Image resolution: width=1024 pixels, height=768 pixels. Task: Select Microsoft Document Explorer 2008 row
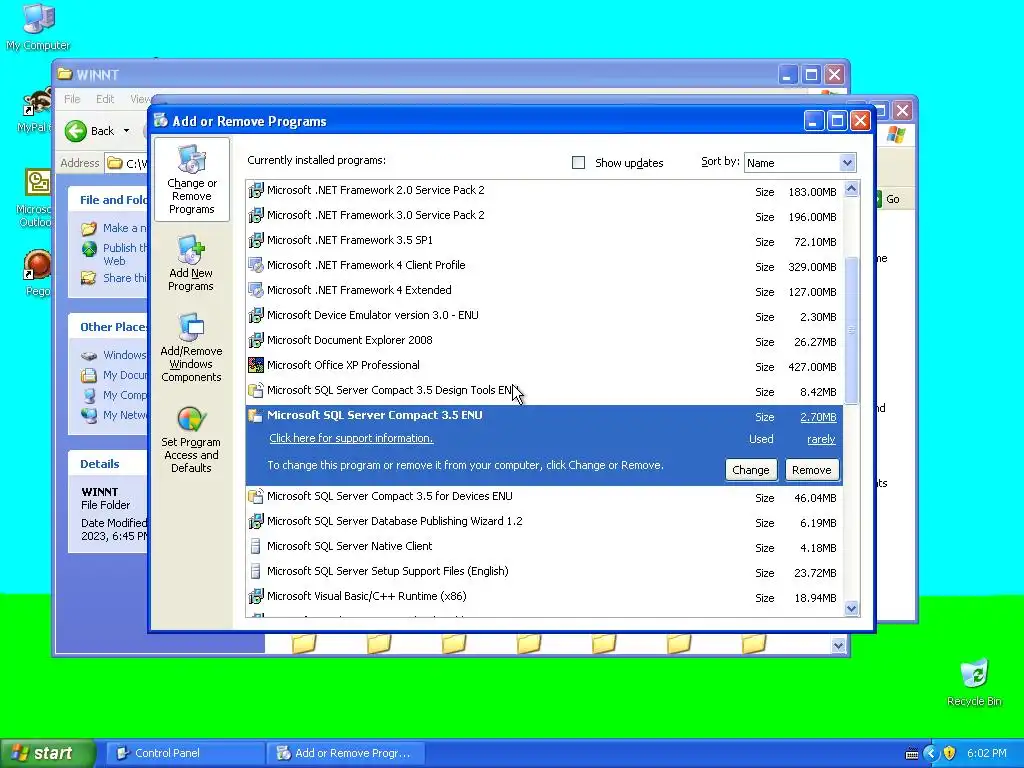click(x=544, y=341)
